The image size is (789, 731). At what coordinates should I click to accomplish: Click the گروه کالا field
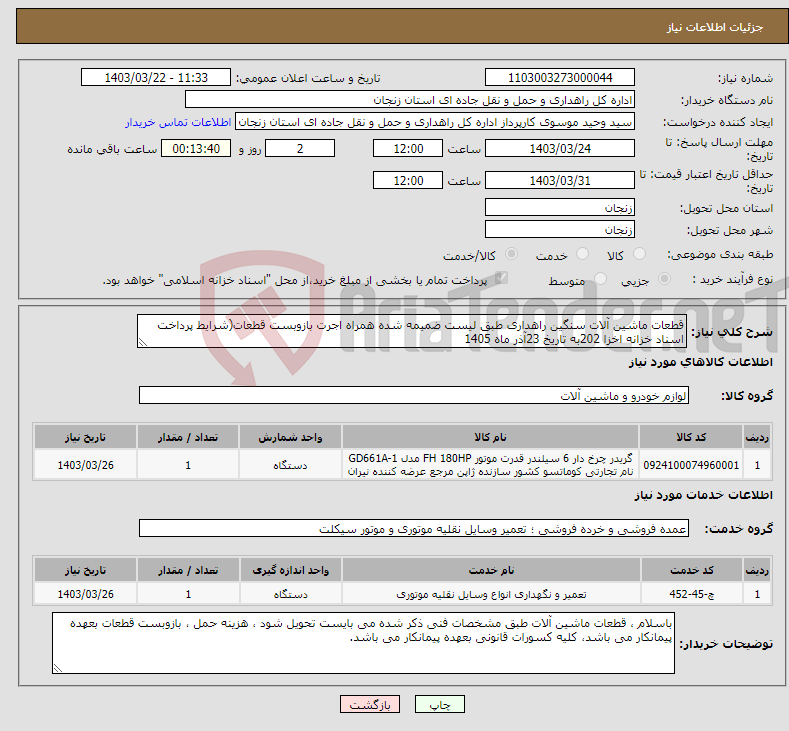click(x=414, y=395)
